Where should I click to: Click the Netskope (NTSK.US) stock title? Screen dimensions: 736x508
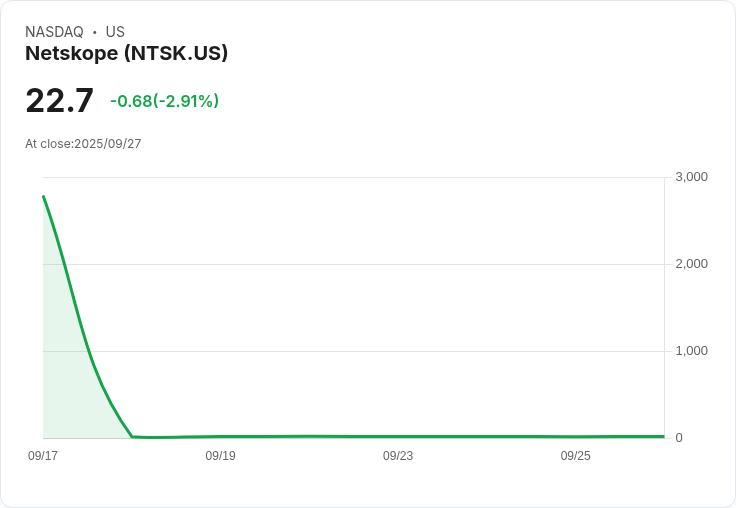(126, 53)
